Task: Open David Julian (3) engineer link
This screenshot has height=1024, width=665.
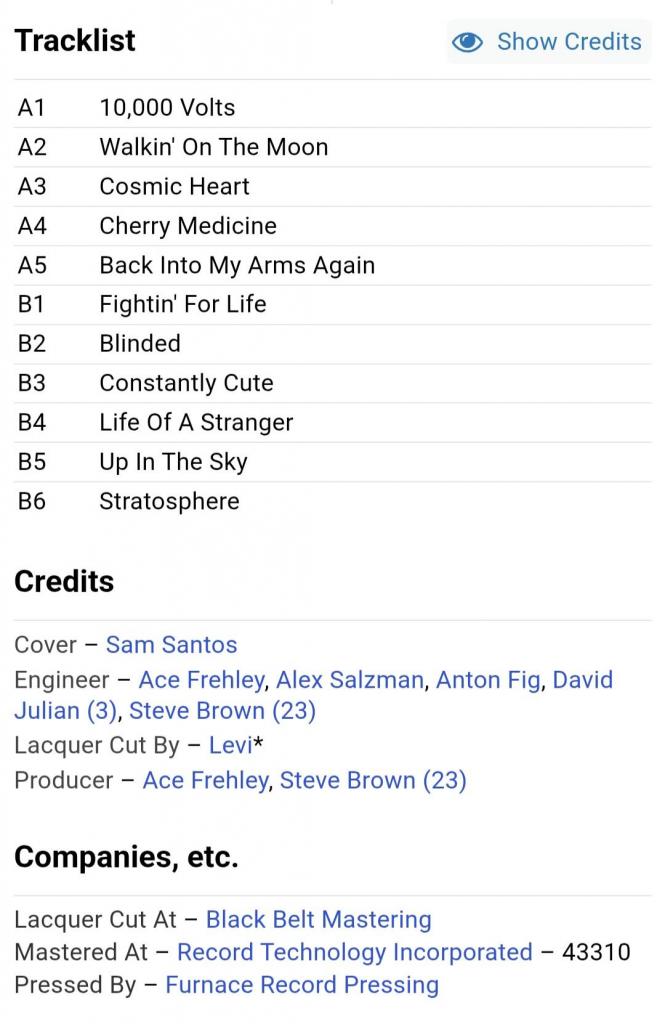Action: click(x=64, y=711)
